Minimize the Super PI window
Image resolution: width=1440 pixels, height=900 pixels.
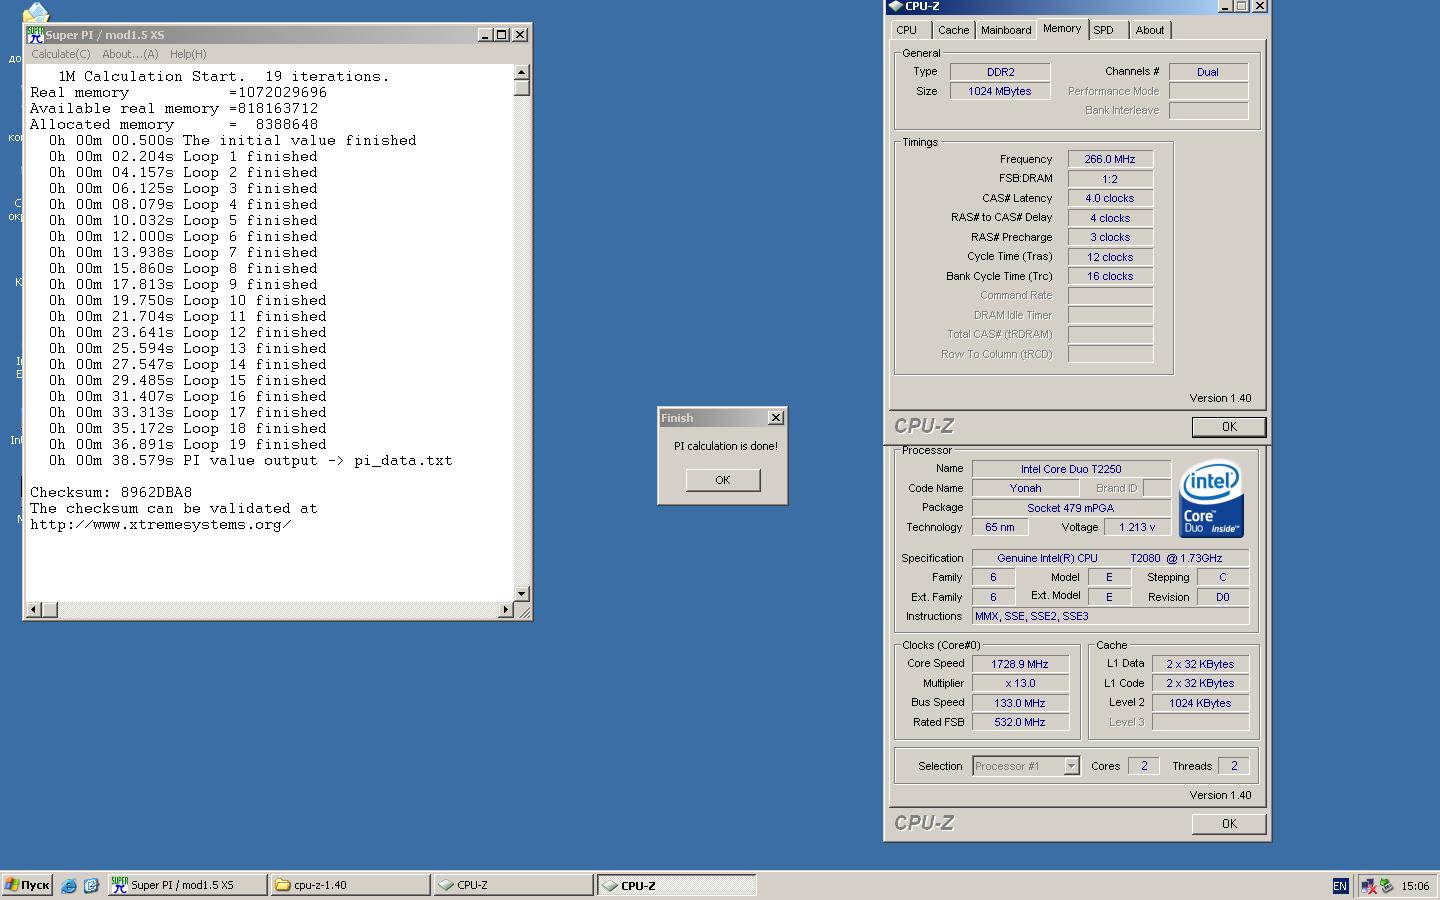pos(485,34)
